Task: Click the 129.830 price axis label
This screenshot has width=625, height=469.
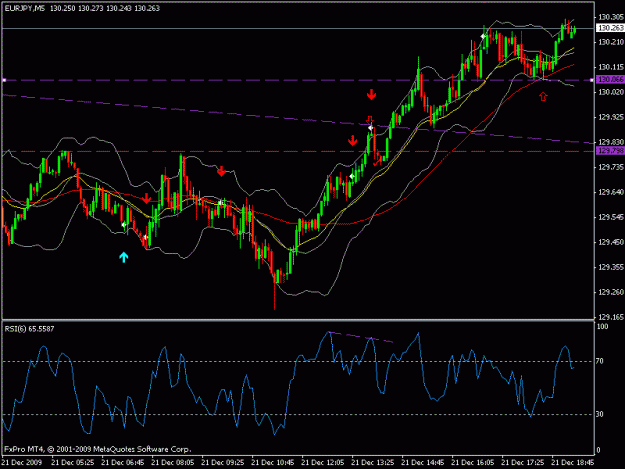Action: [x=611, y=142]
